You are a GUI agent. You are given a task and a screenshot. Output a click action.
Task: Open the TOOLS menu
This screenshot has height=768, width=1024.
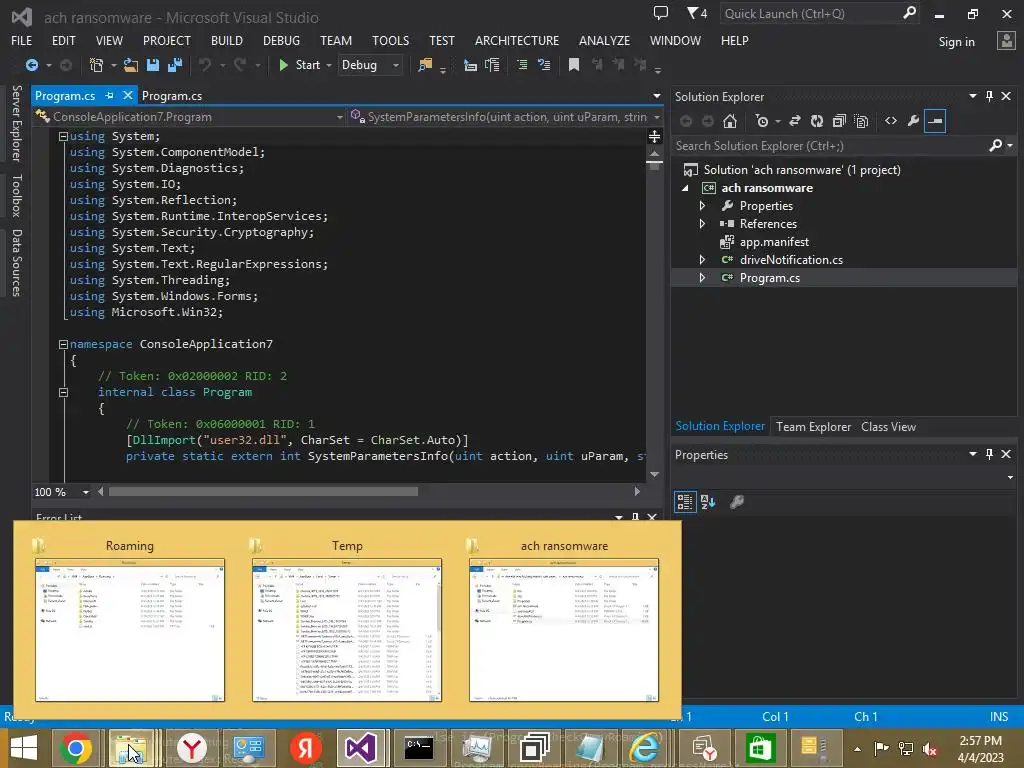point(391,40)
